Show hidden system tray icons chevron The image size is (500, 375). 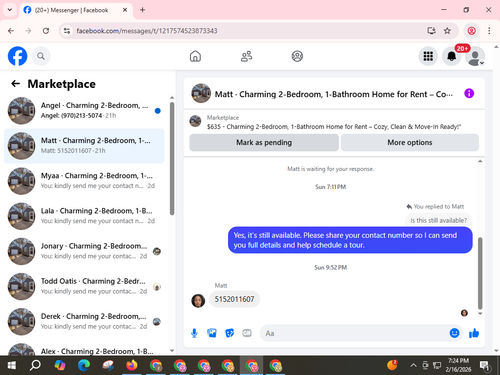pyautogui.click(x=413, y=365)
